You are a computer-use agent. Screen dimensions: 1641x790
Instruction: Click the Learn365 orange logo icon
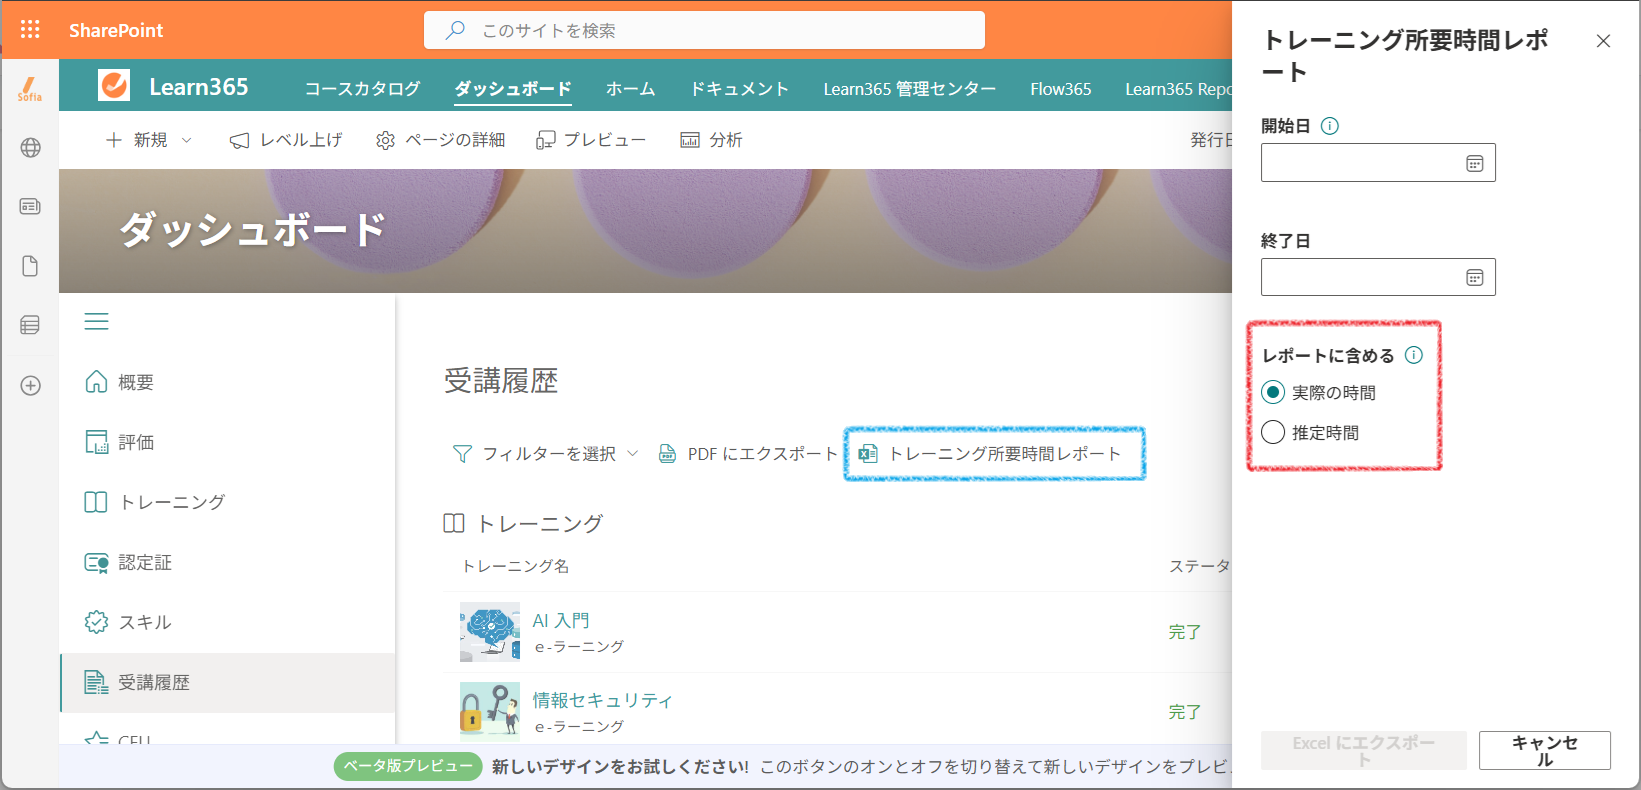114,85
